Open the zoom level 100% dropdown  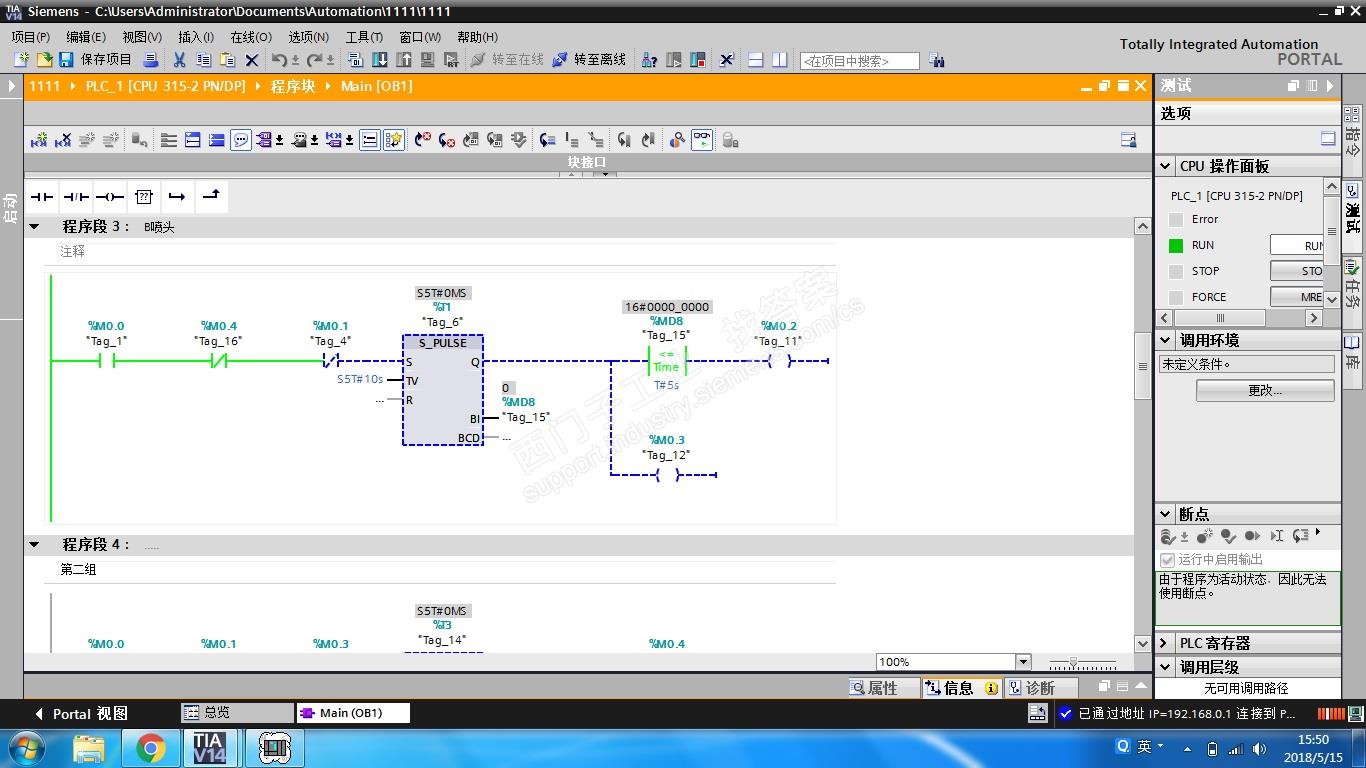tap(1022, 662)
